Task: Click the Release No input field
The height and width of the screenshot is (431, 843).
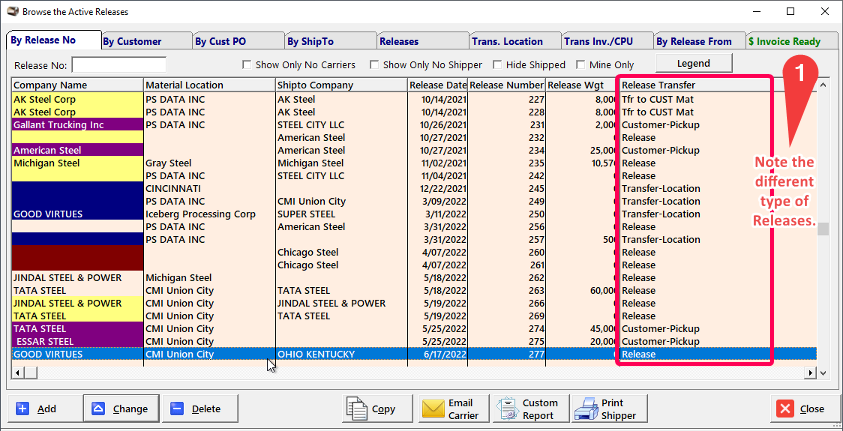Action: point(119,65)
